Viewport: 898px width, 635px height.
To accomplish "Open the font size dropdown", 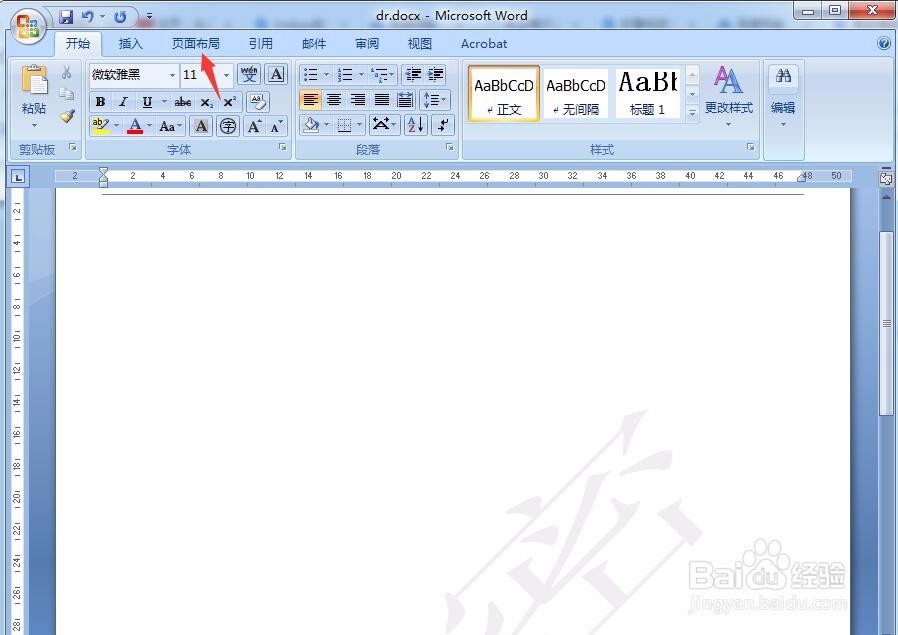I will click(x=226, y=75).
